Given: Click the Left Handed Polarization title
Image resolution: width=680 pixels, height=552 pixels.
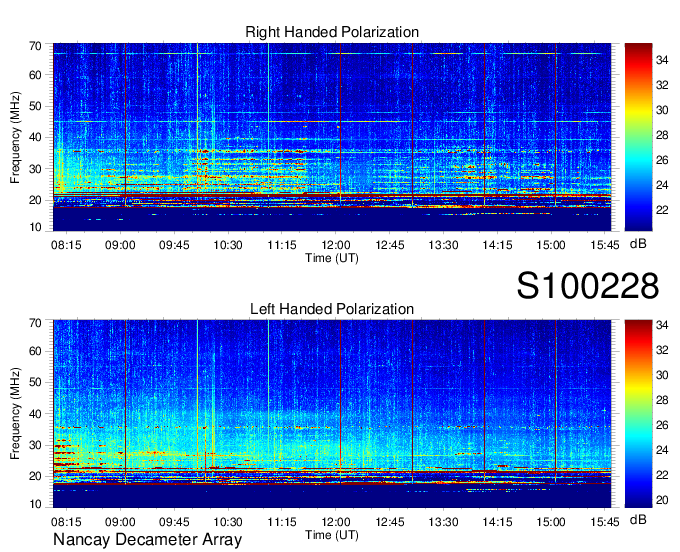Looking at the screenshot, I should 332,309.
